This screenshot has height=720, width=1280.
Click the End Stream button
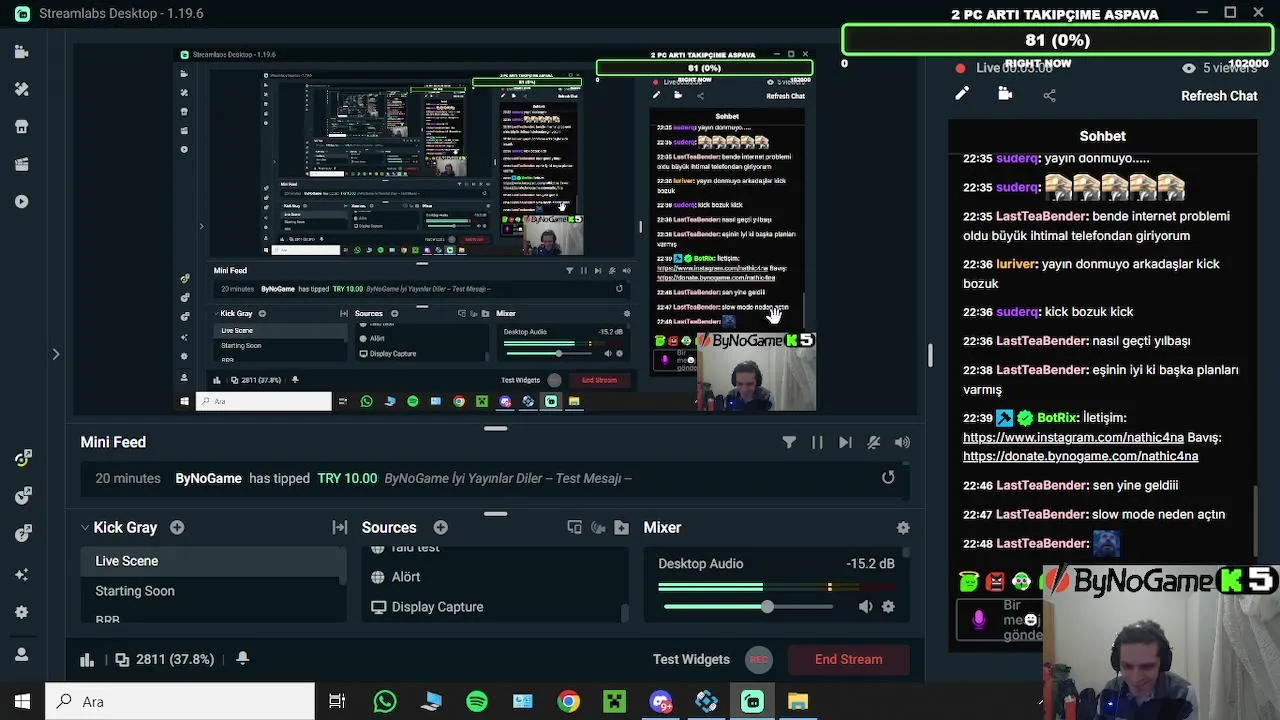point(848,659)
